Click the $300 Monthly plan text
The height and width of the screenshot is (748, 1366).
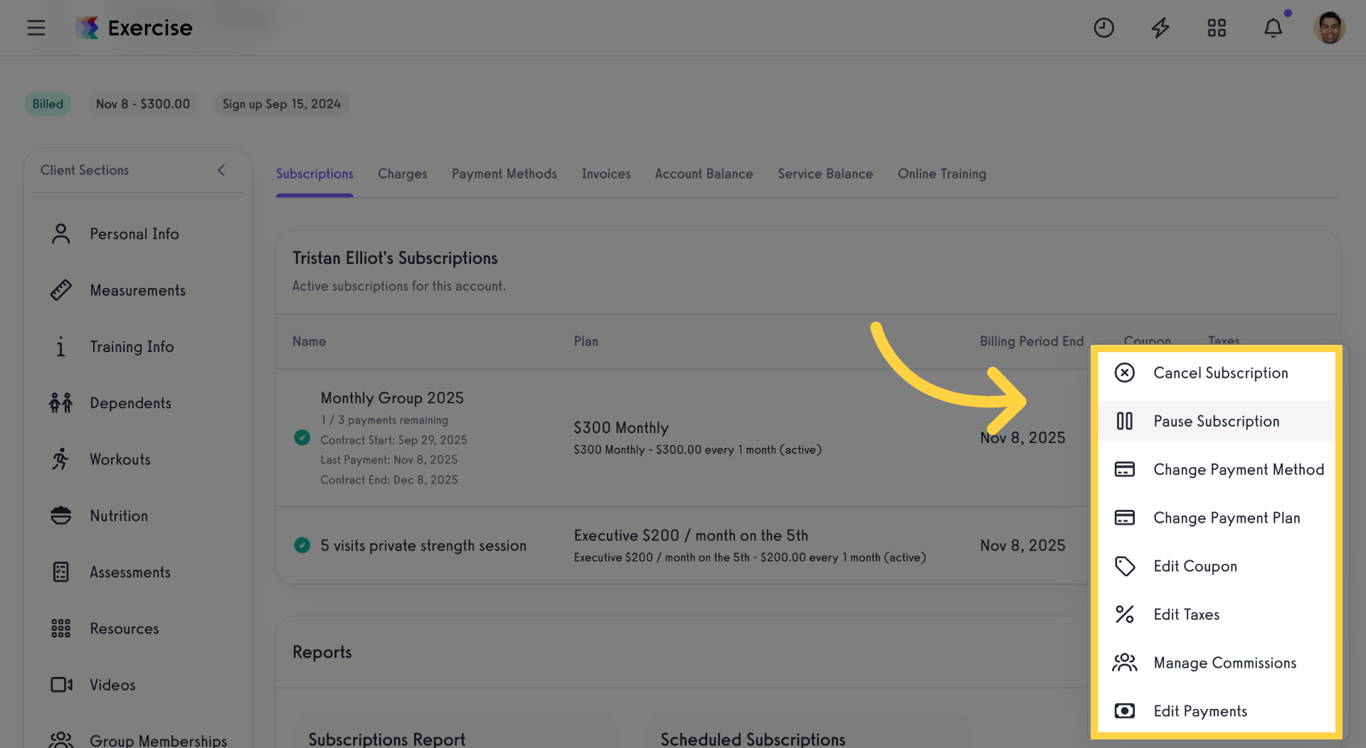click(x=621, y=428)
